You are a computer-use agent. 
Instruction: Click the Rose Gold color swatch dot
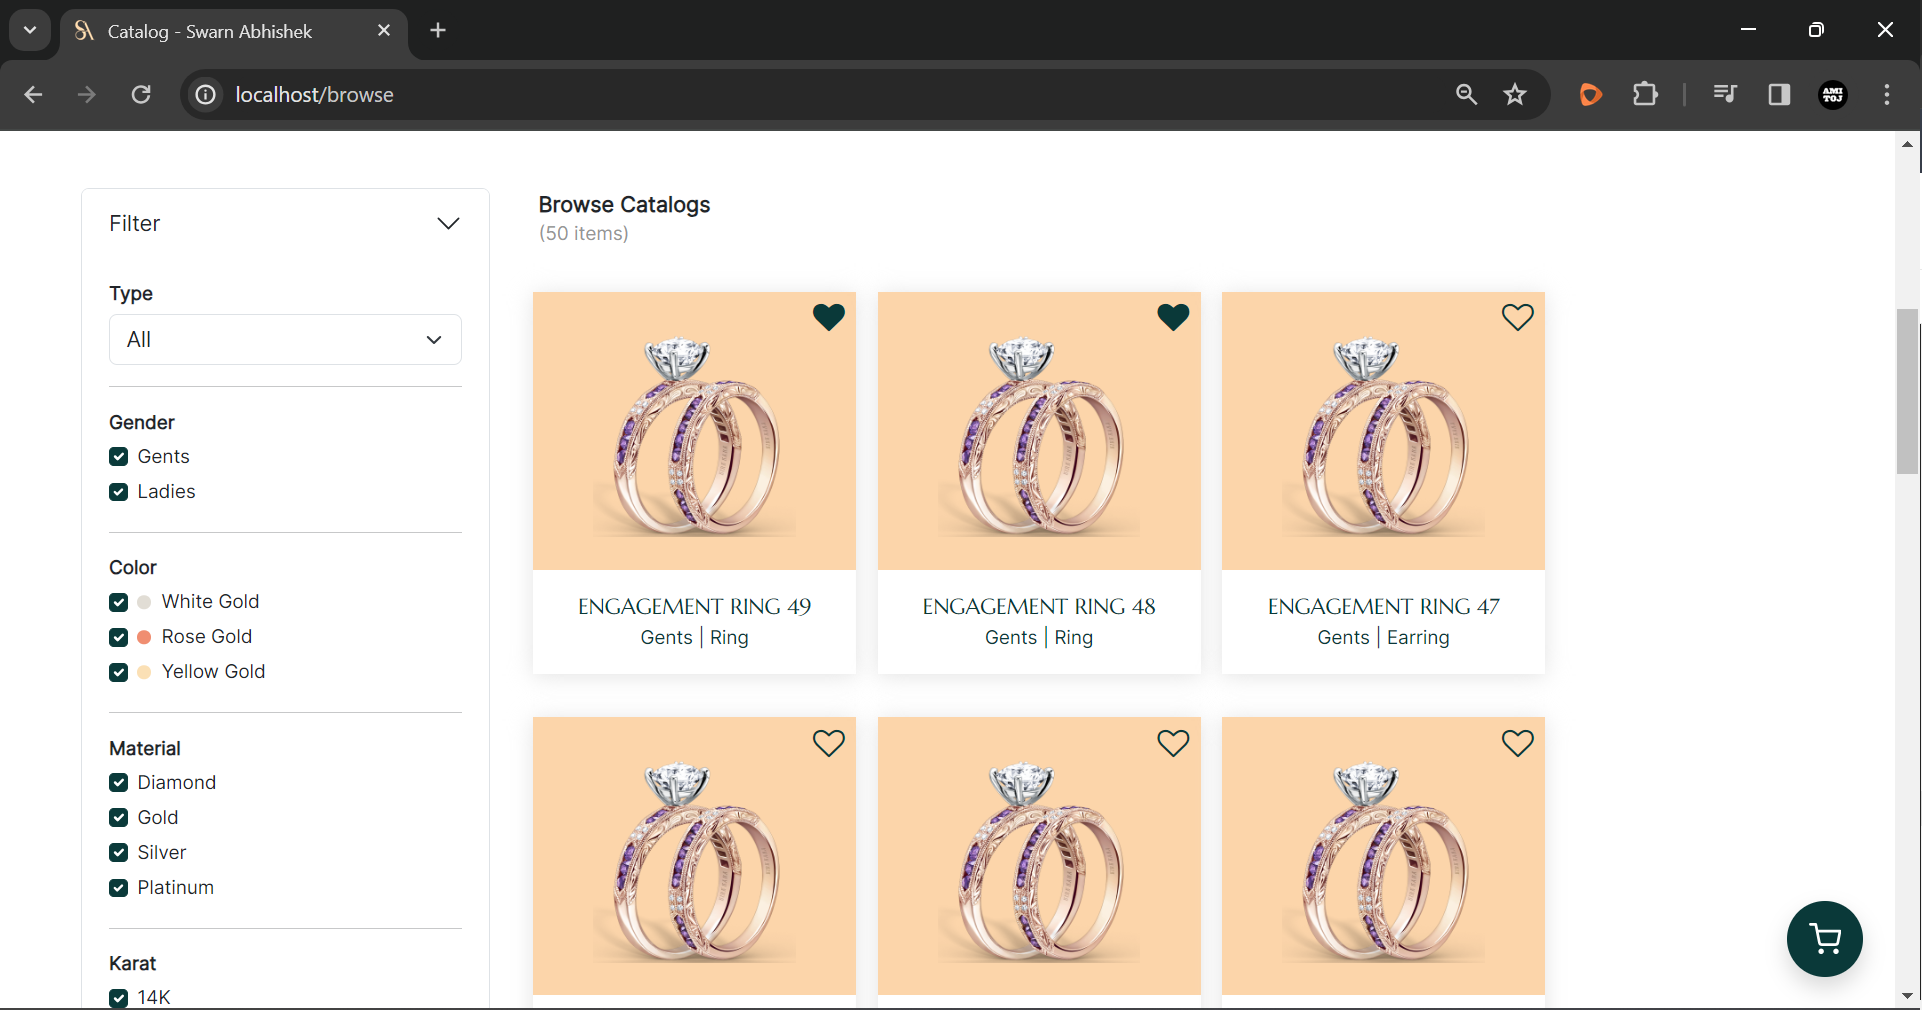[x=144, y=637]
